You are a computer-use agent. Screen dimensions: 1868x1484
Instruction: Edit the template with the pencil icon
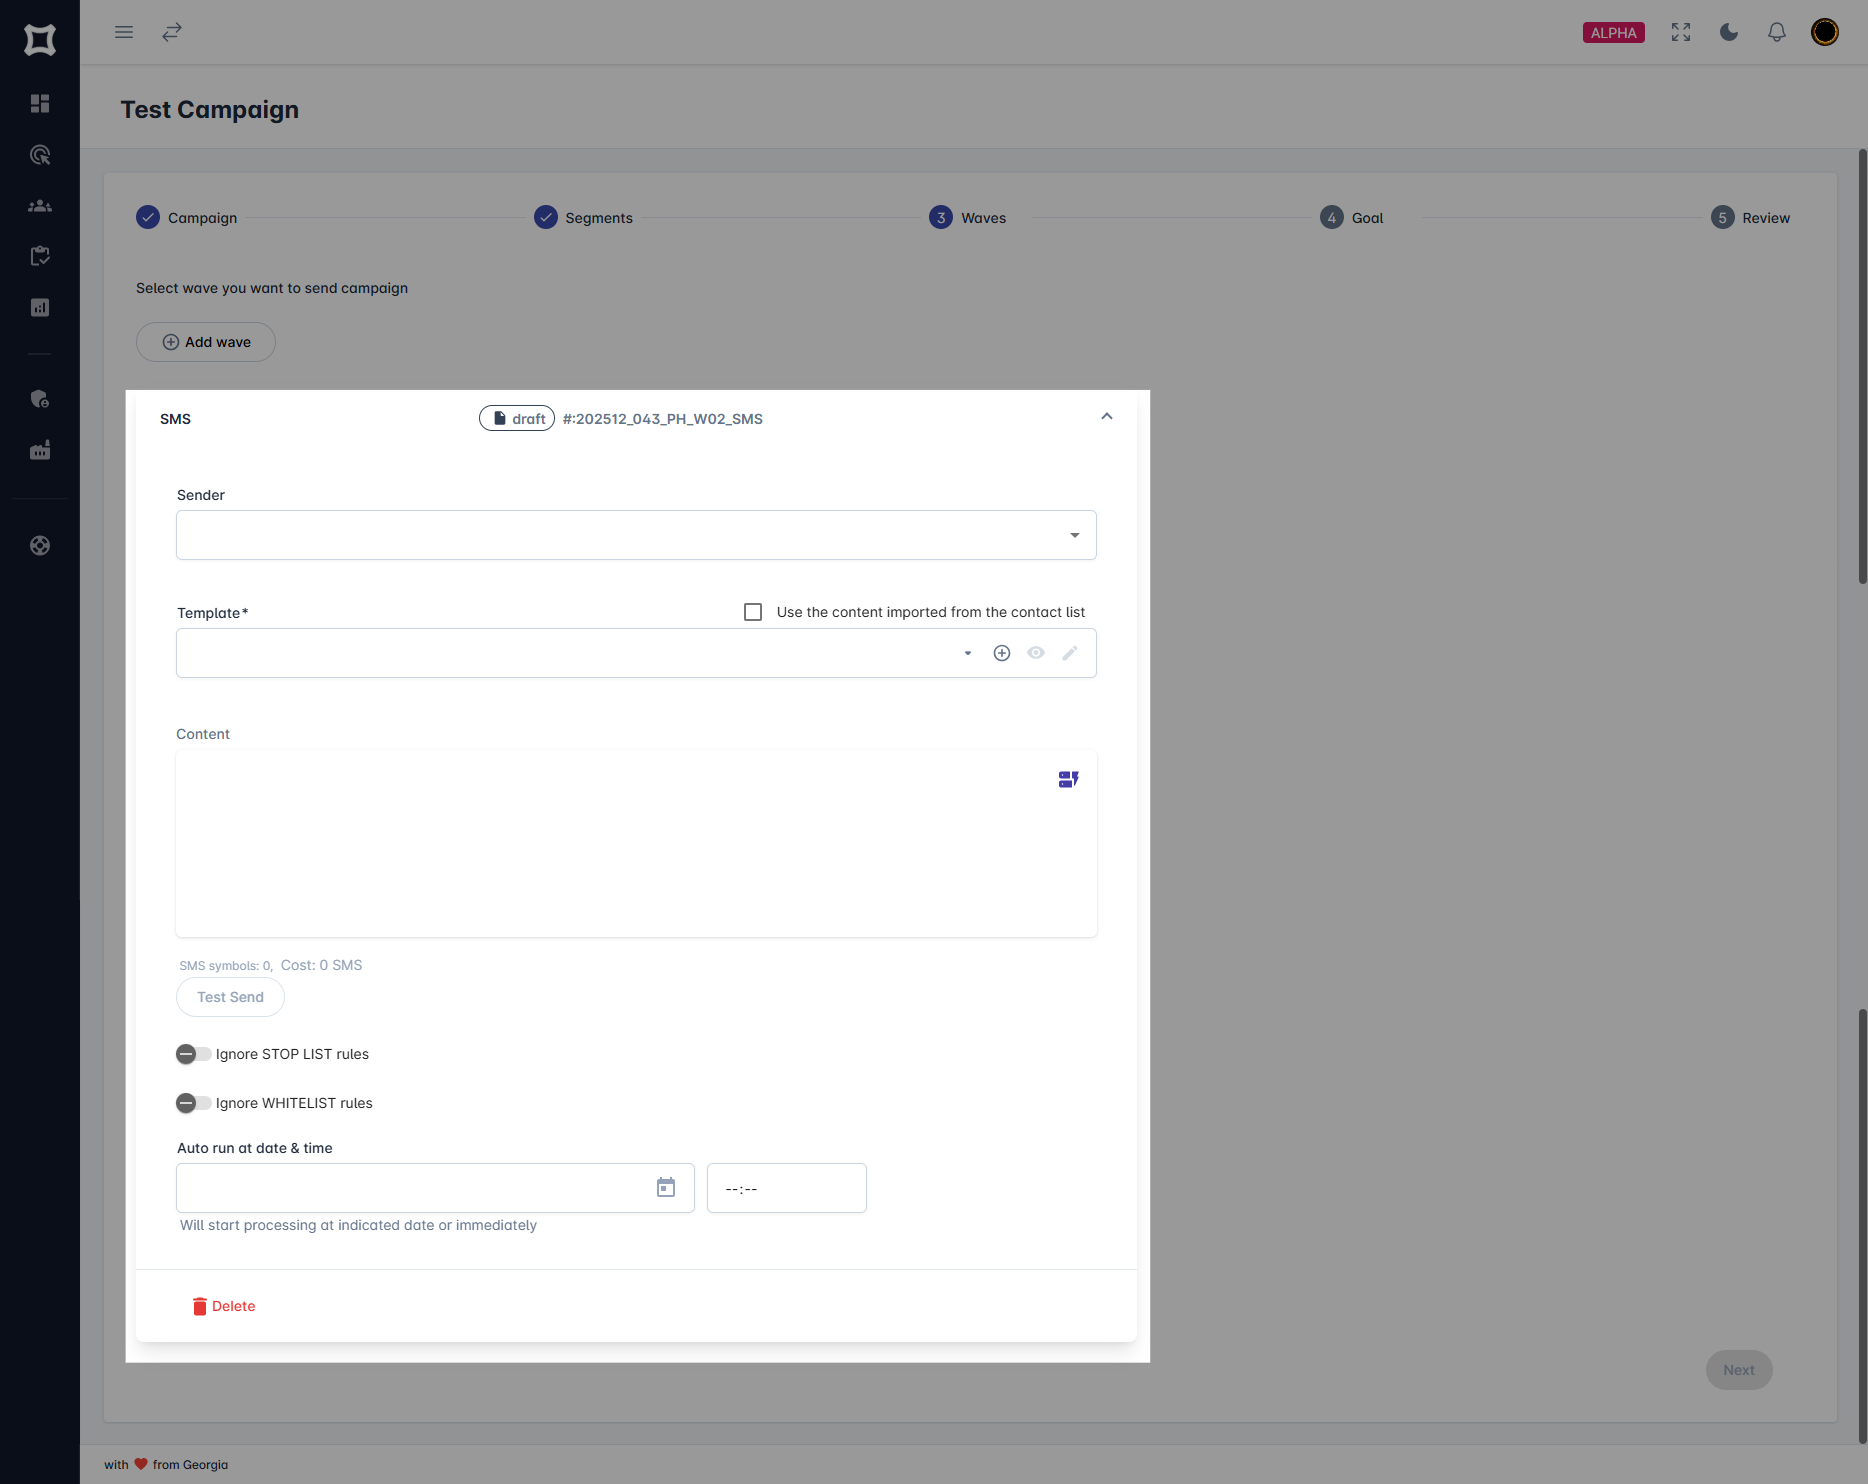pos(1070,652)
